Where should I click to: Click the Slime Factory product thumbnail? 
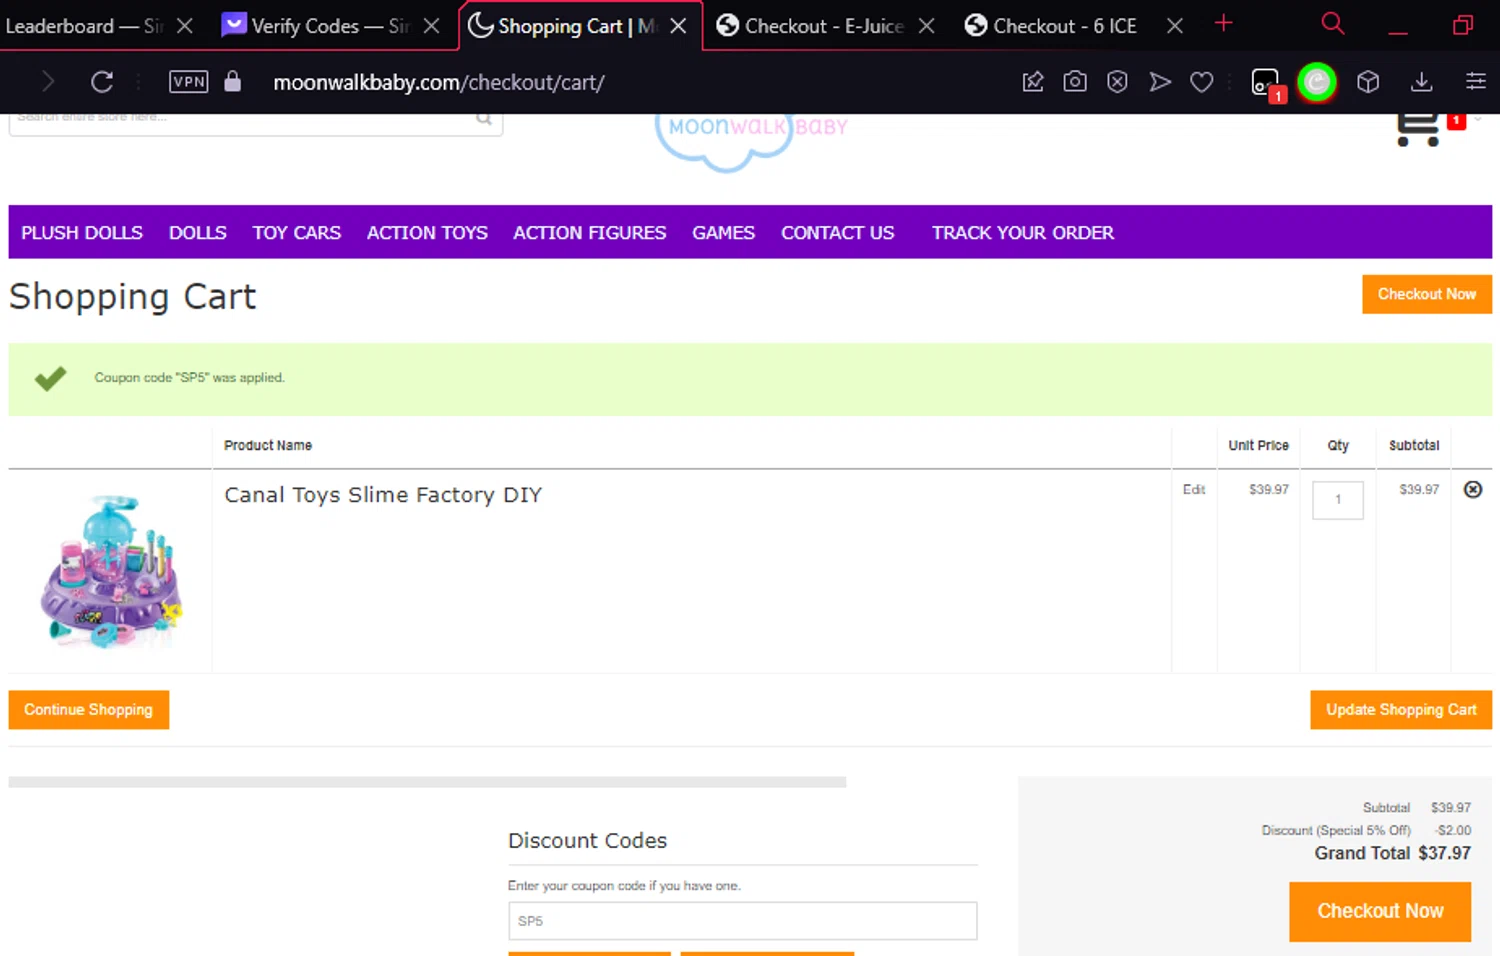[x=111, y=571]
